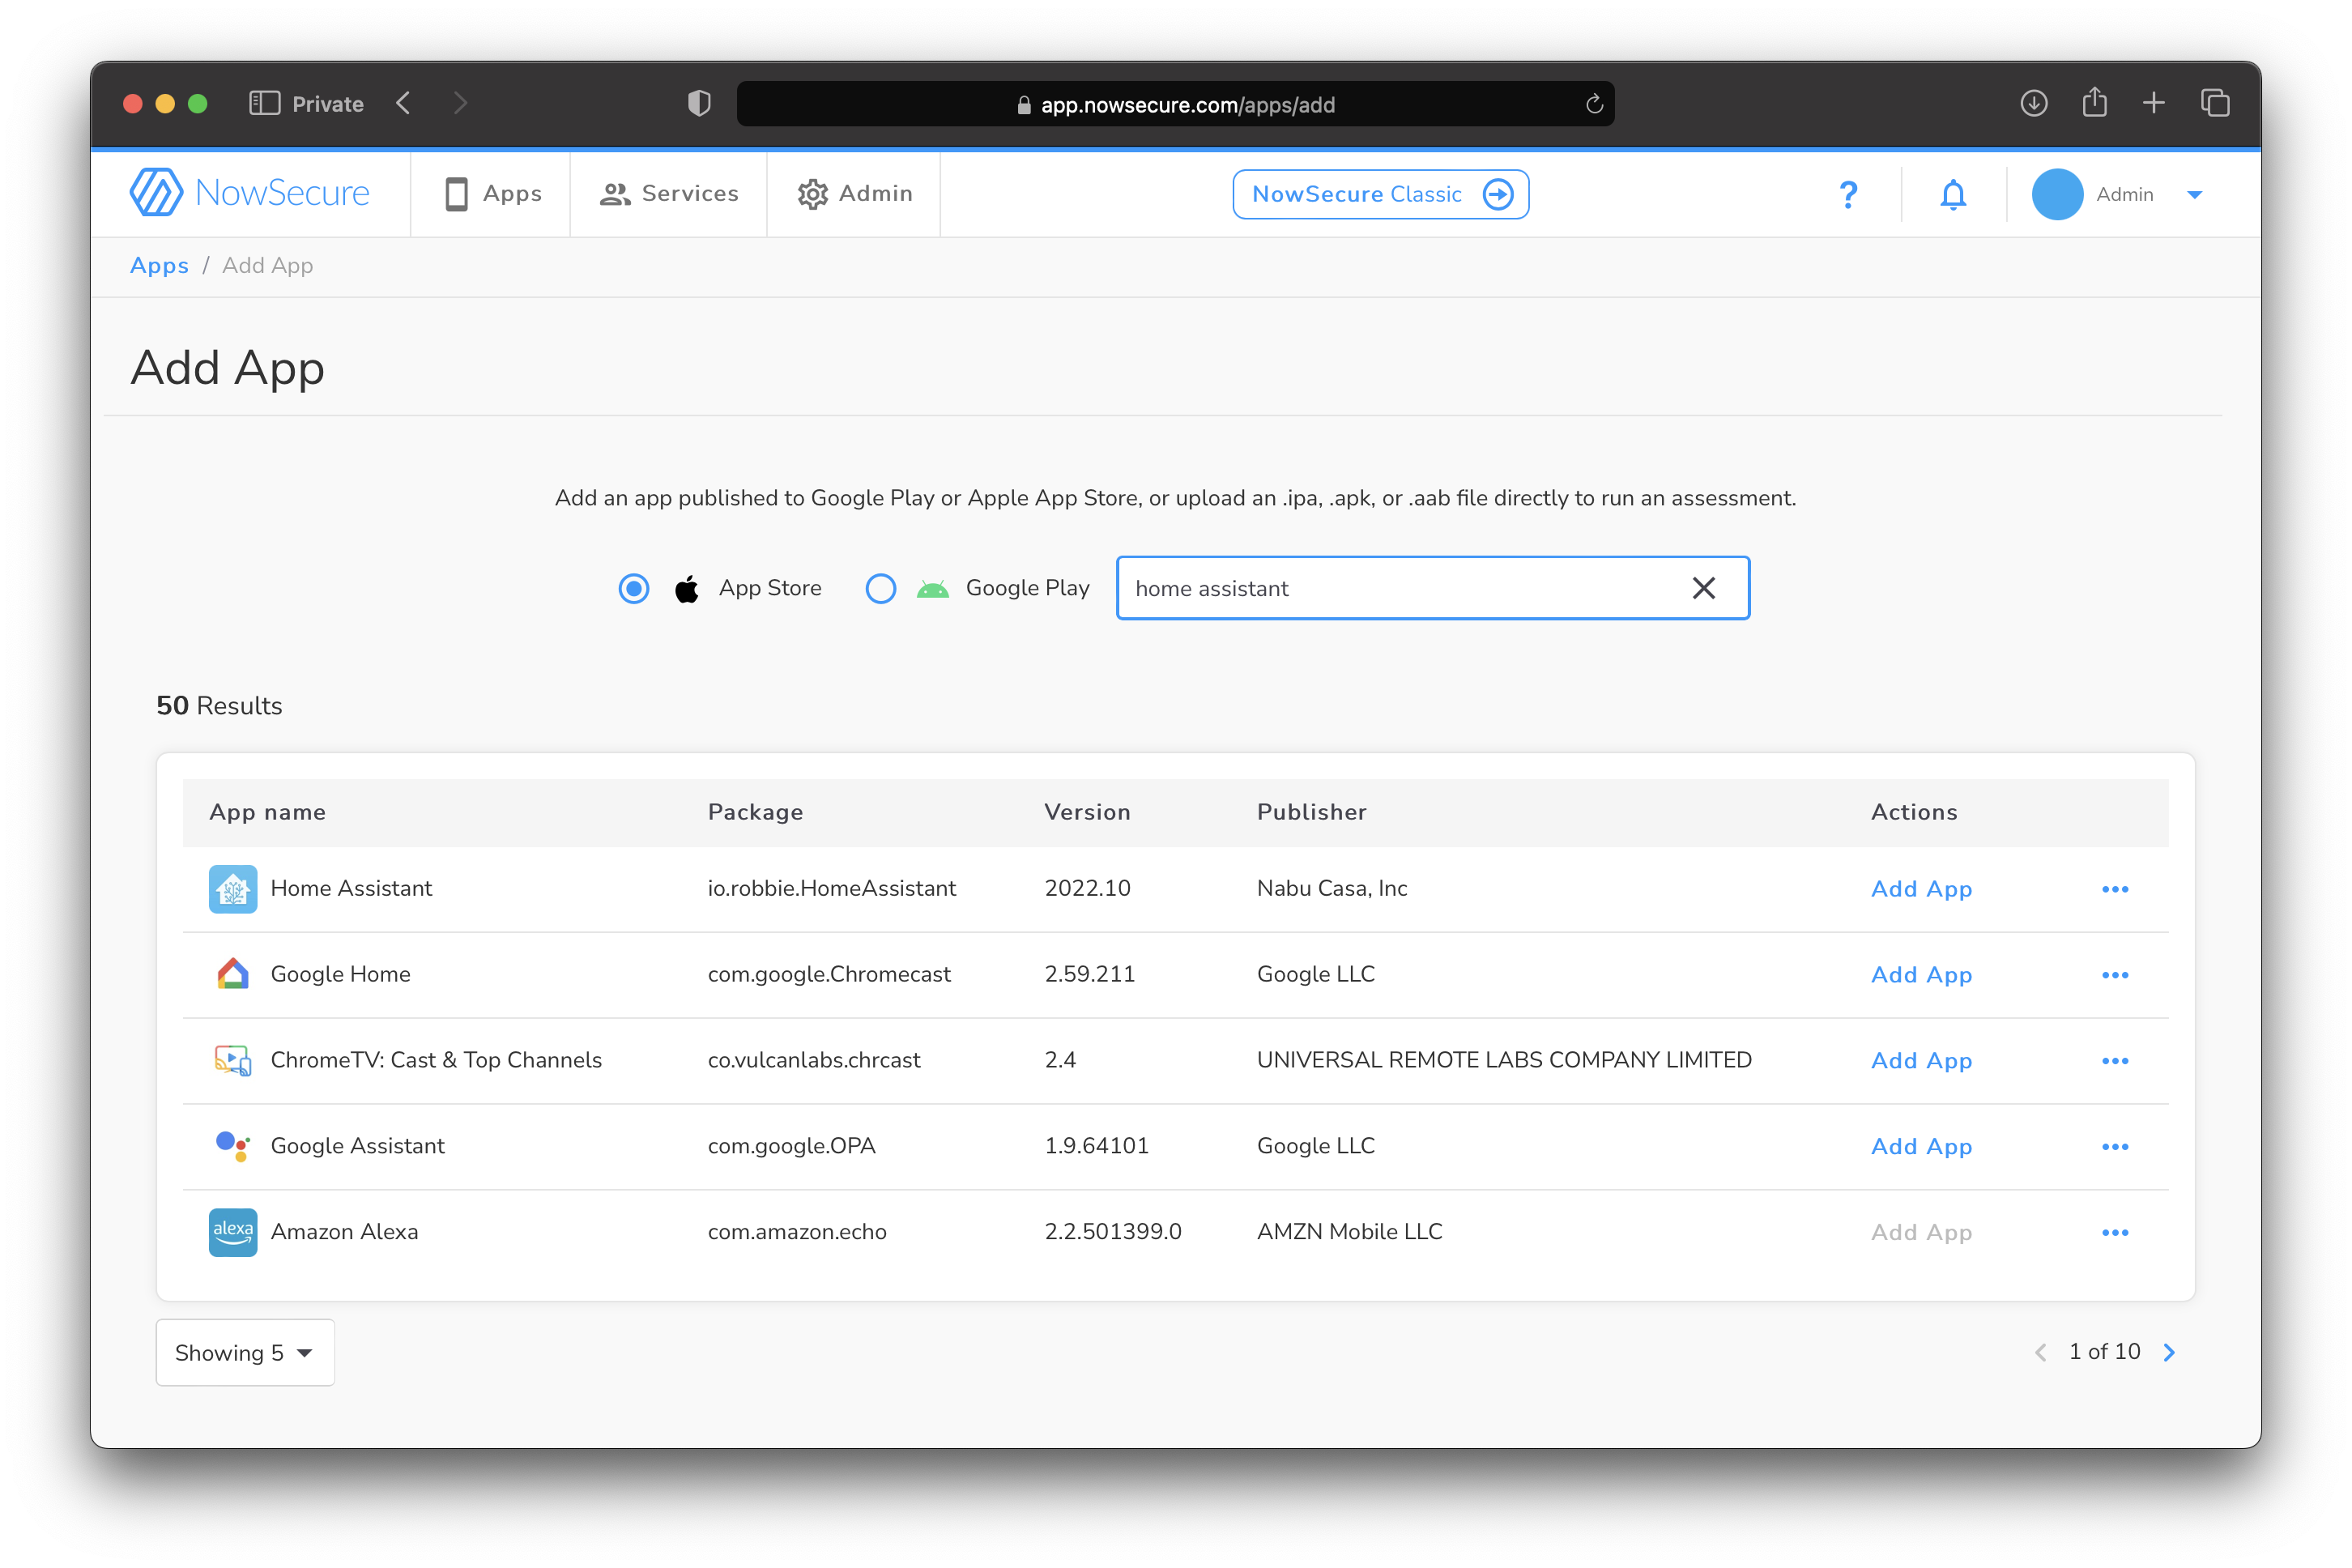Image resolution: width=2352 pixels, height=1568 pixels.
Task: Click the NowSecure logo
Action: coord(250,192)
